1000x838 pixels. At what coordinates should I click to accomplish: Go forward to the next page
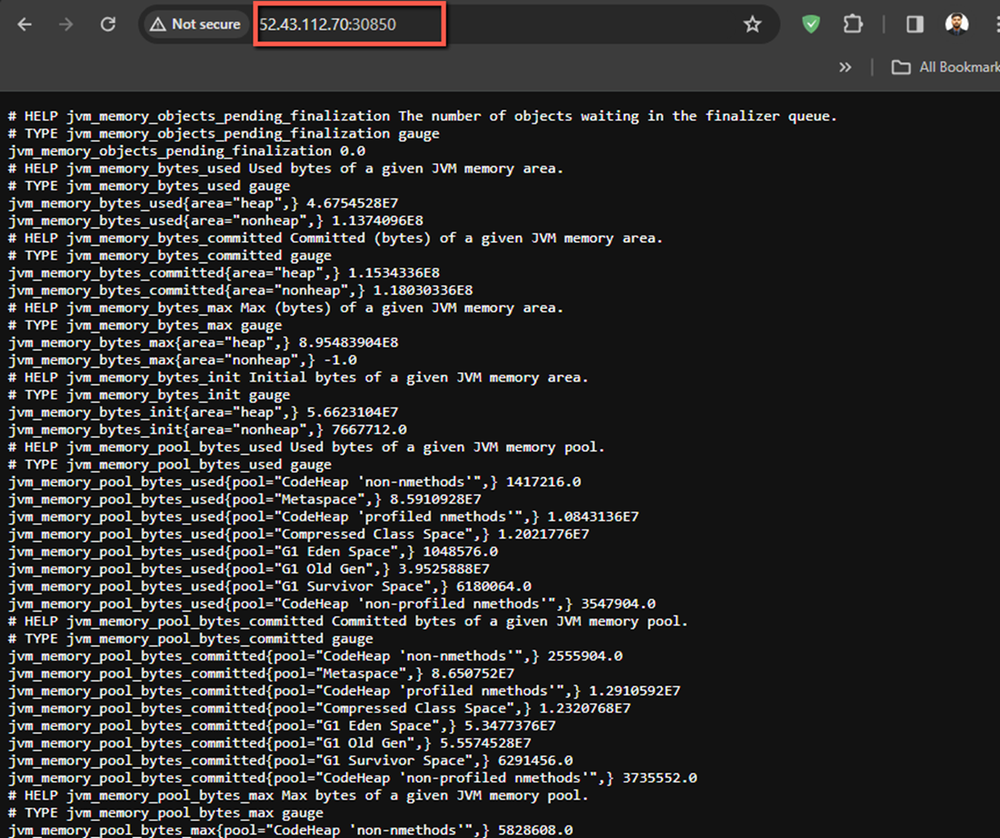pos(62,24)
